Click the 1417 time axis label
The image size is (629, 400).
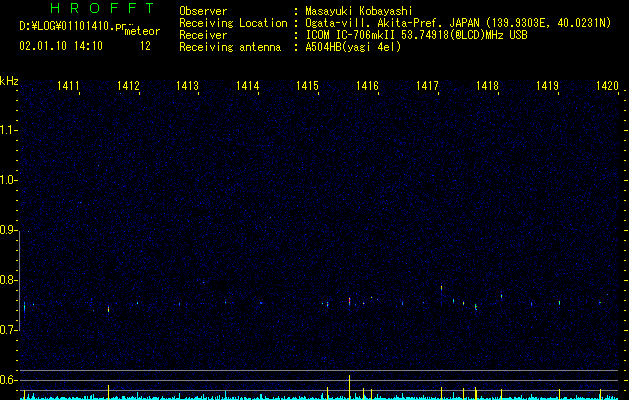tap(427, 86)
